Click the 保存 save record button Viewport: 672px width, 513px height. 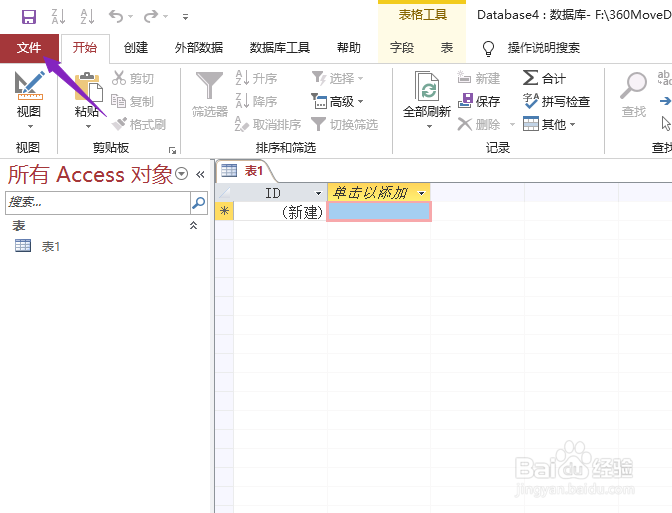click(x=479, y=102)
